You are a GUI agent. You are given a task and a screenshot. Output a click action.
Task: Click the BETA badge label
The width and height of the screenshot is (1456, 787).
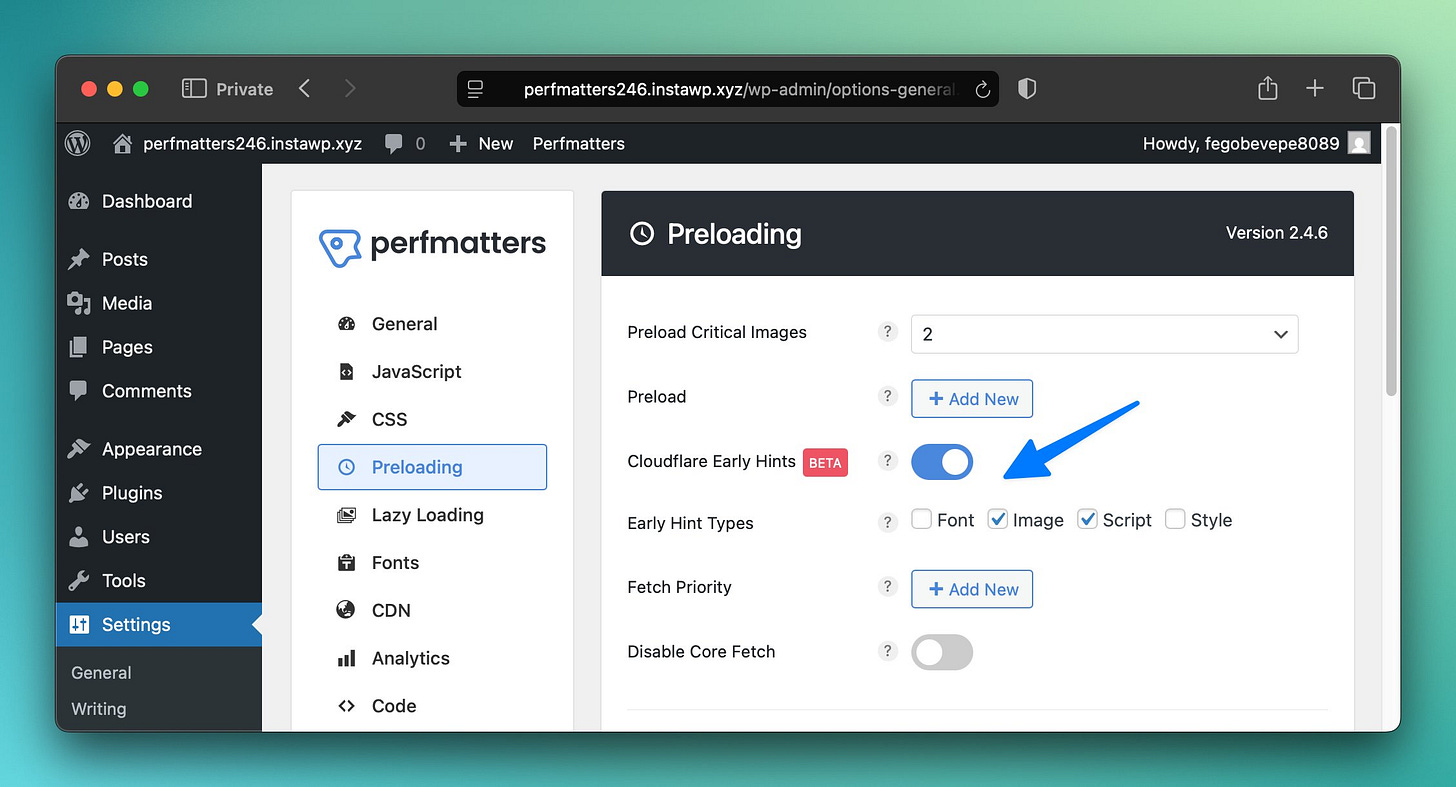[825, 462]
